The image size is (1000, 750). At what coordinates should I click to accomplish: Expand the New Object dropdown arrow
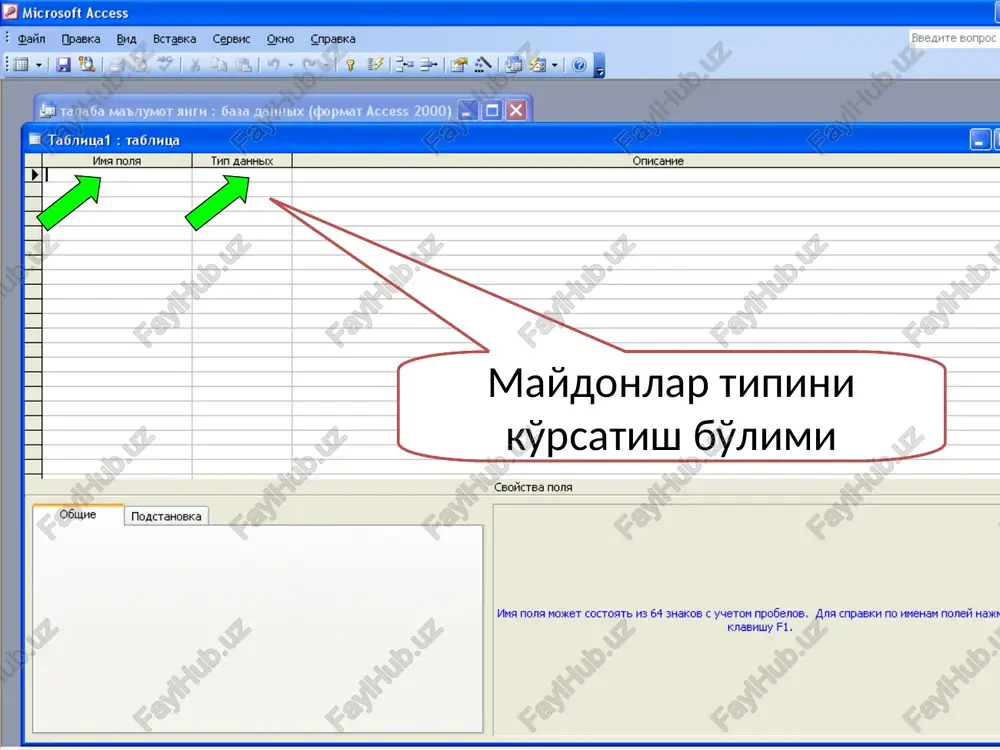point(554,65)
